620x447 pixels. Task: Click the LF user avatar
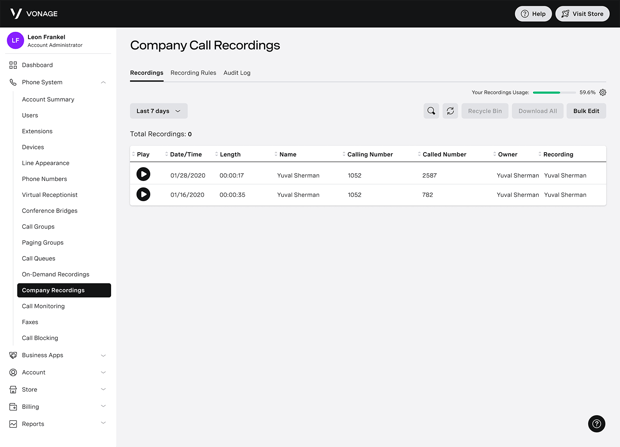15,40
